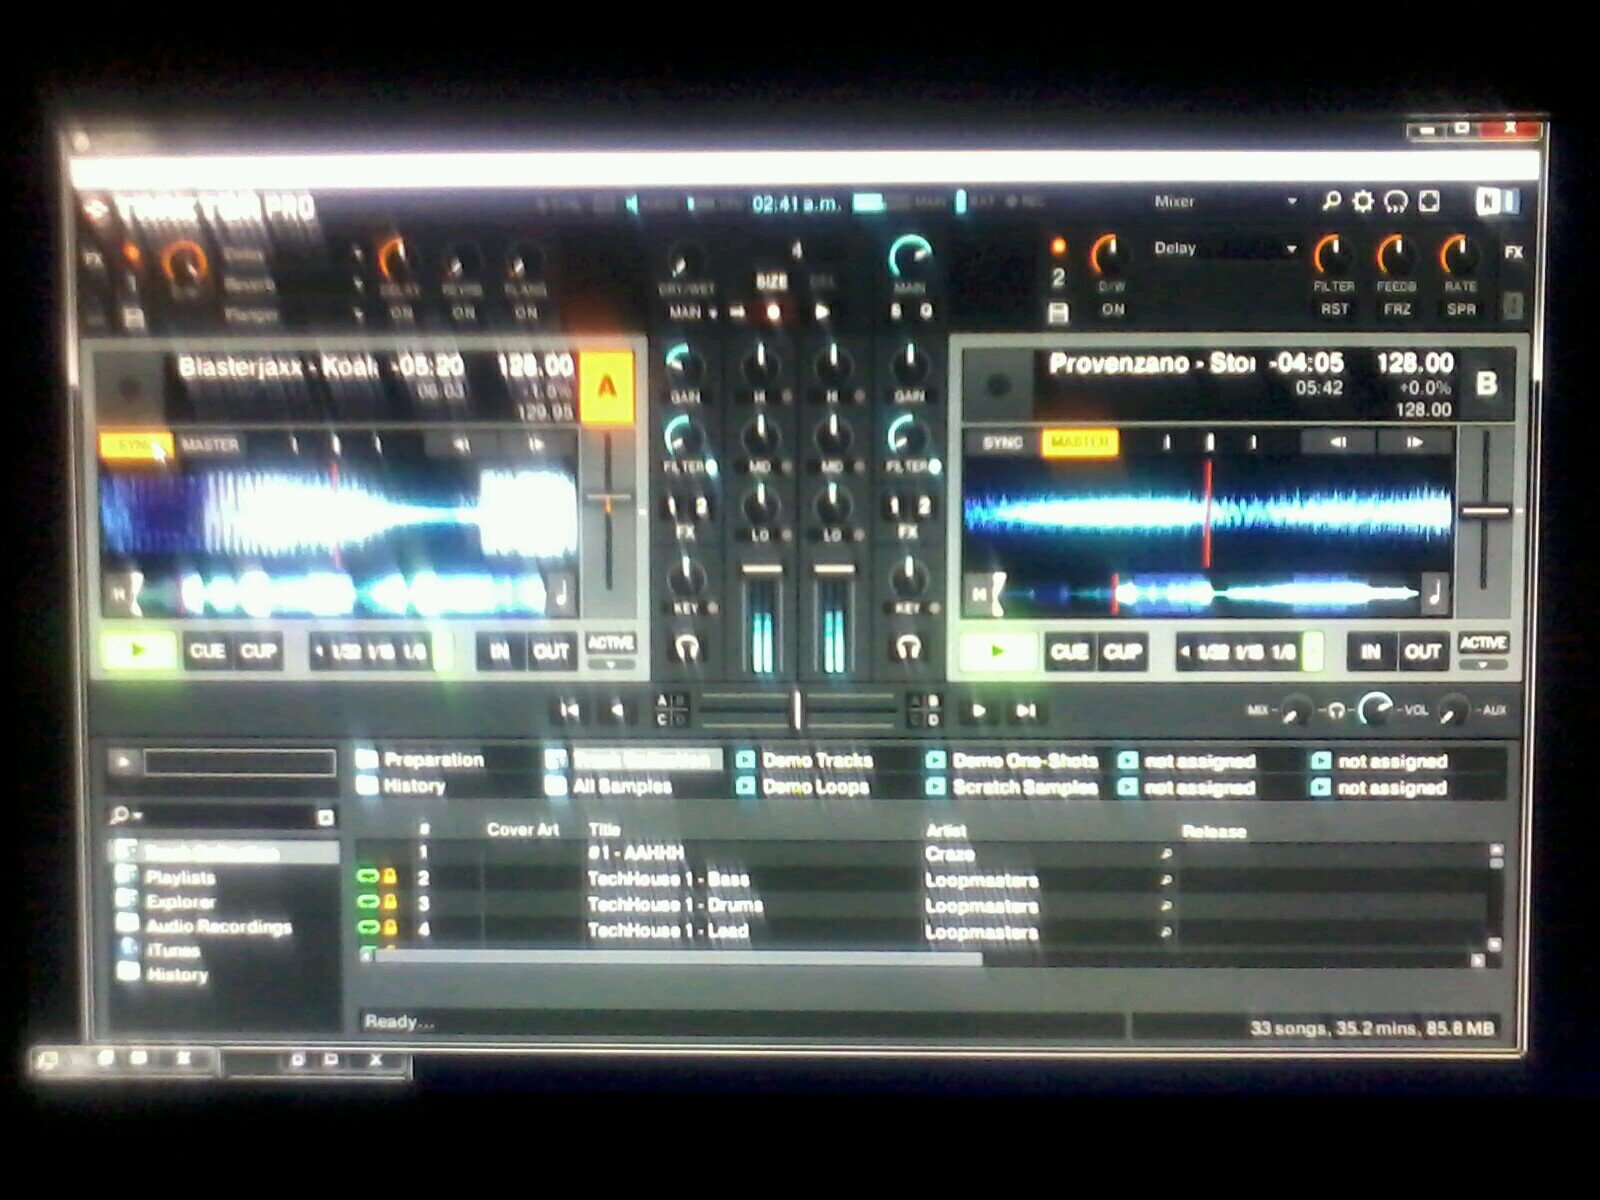Toggle headphone cue for channel A
The width and height of the screenshot is (1600, 1200).
tap(687, 648)
